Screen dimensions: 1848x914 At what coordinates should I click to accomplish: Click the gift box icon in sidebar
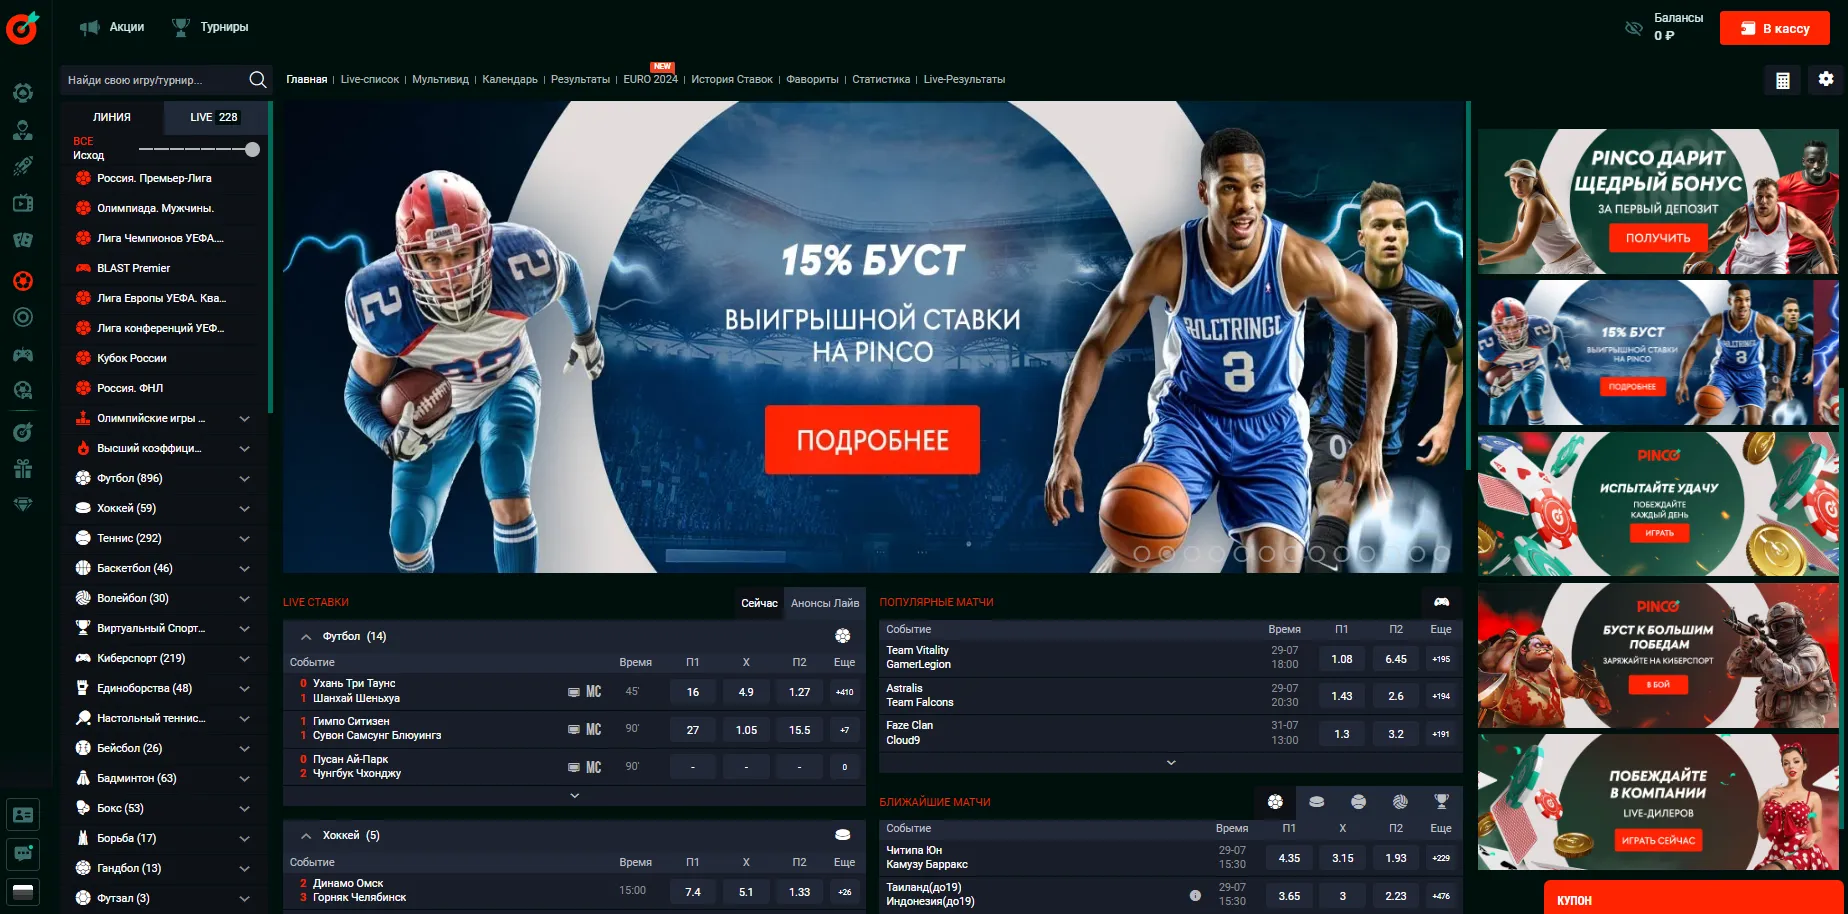point(23,468)
